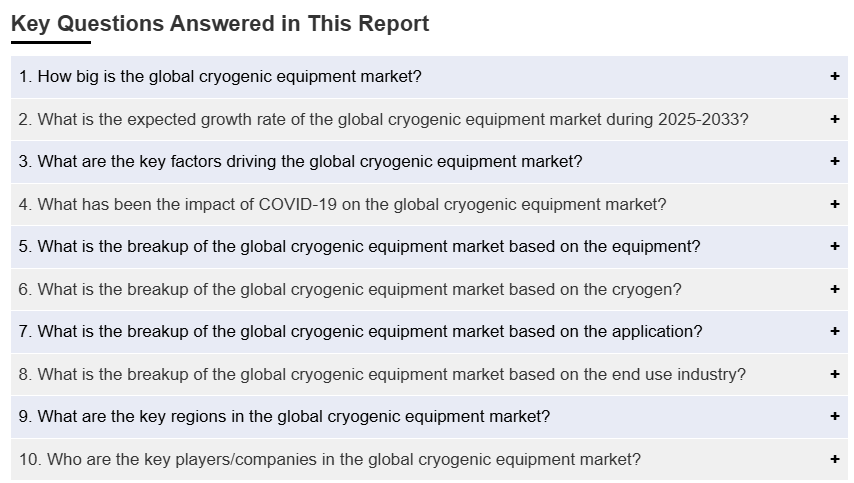Image resolution: width=854 pixels, height=483 pixels.
Task: Open question 5 about breakup by equipment
Action: [x=359, y=247]
